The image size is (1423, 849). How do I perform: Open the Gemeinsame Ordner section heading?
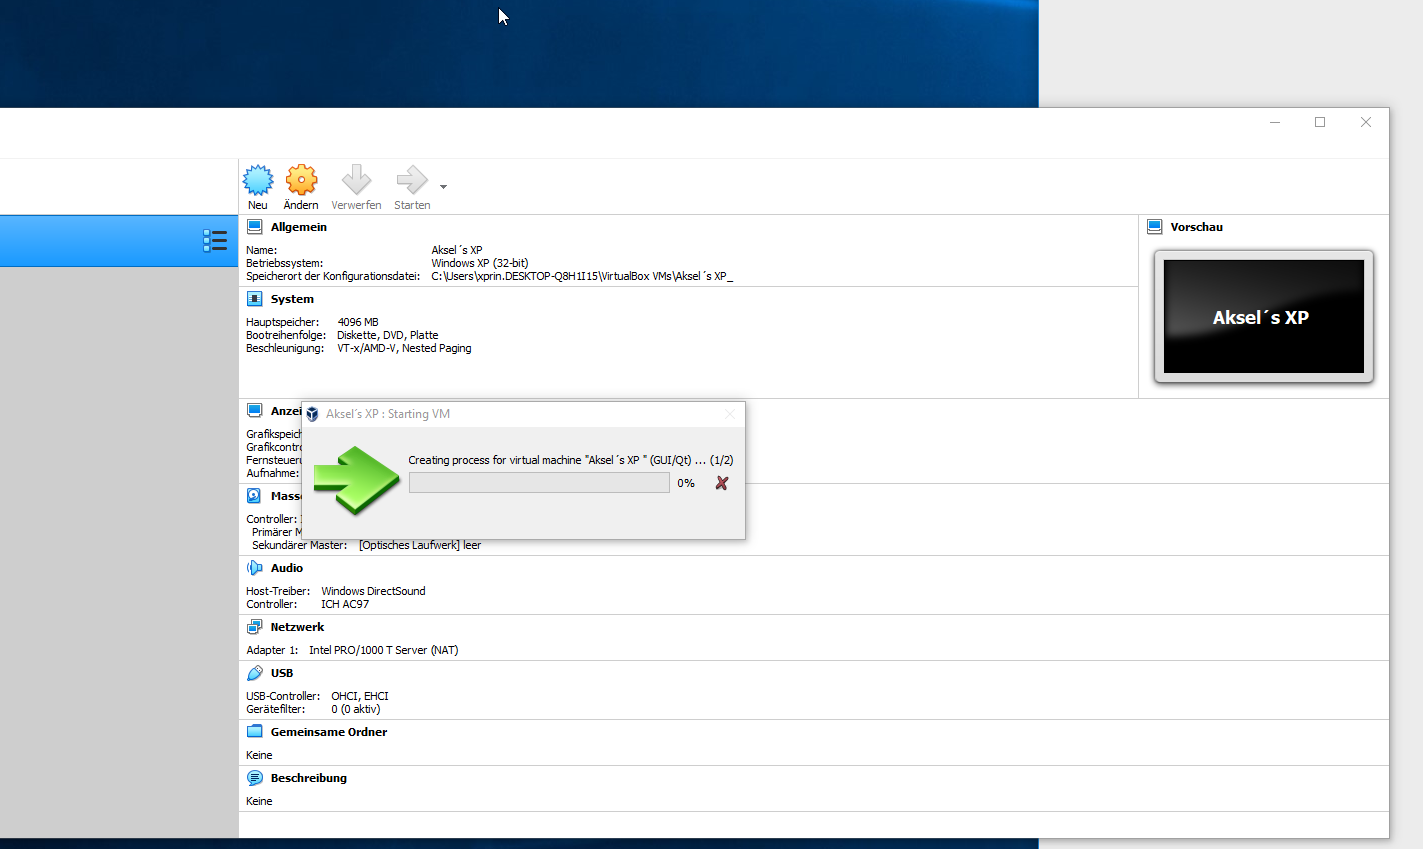329,732
